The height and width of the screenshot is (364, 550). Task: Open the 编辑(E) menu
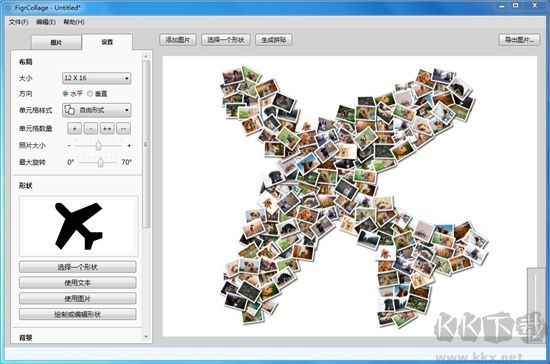(x=46, y=22)
